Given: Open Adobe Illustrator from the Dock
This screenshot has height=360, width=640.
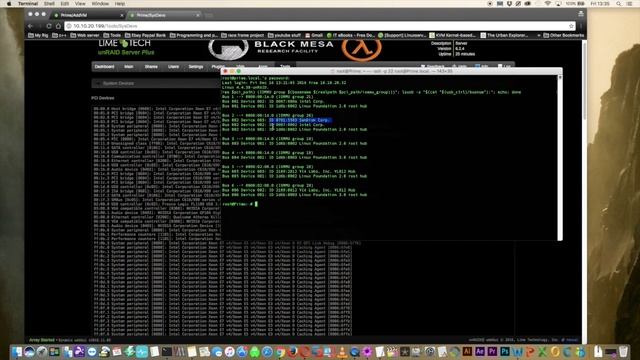Looking at the screenshot, I should 467,351.
